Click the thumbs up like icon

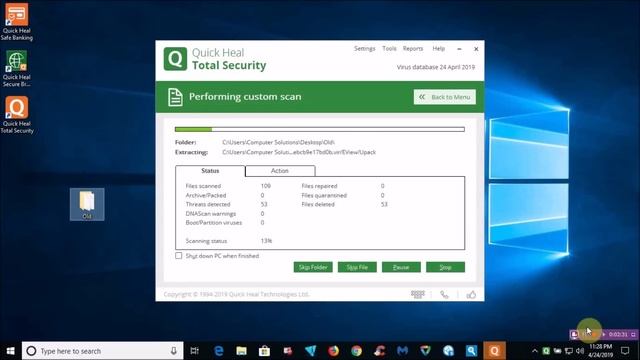(x=471, y=295)
